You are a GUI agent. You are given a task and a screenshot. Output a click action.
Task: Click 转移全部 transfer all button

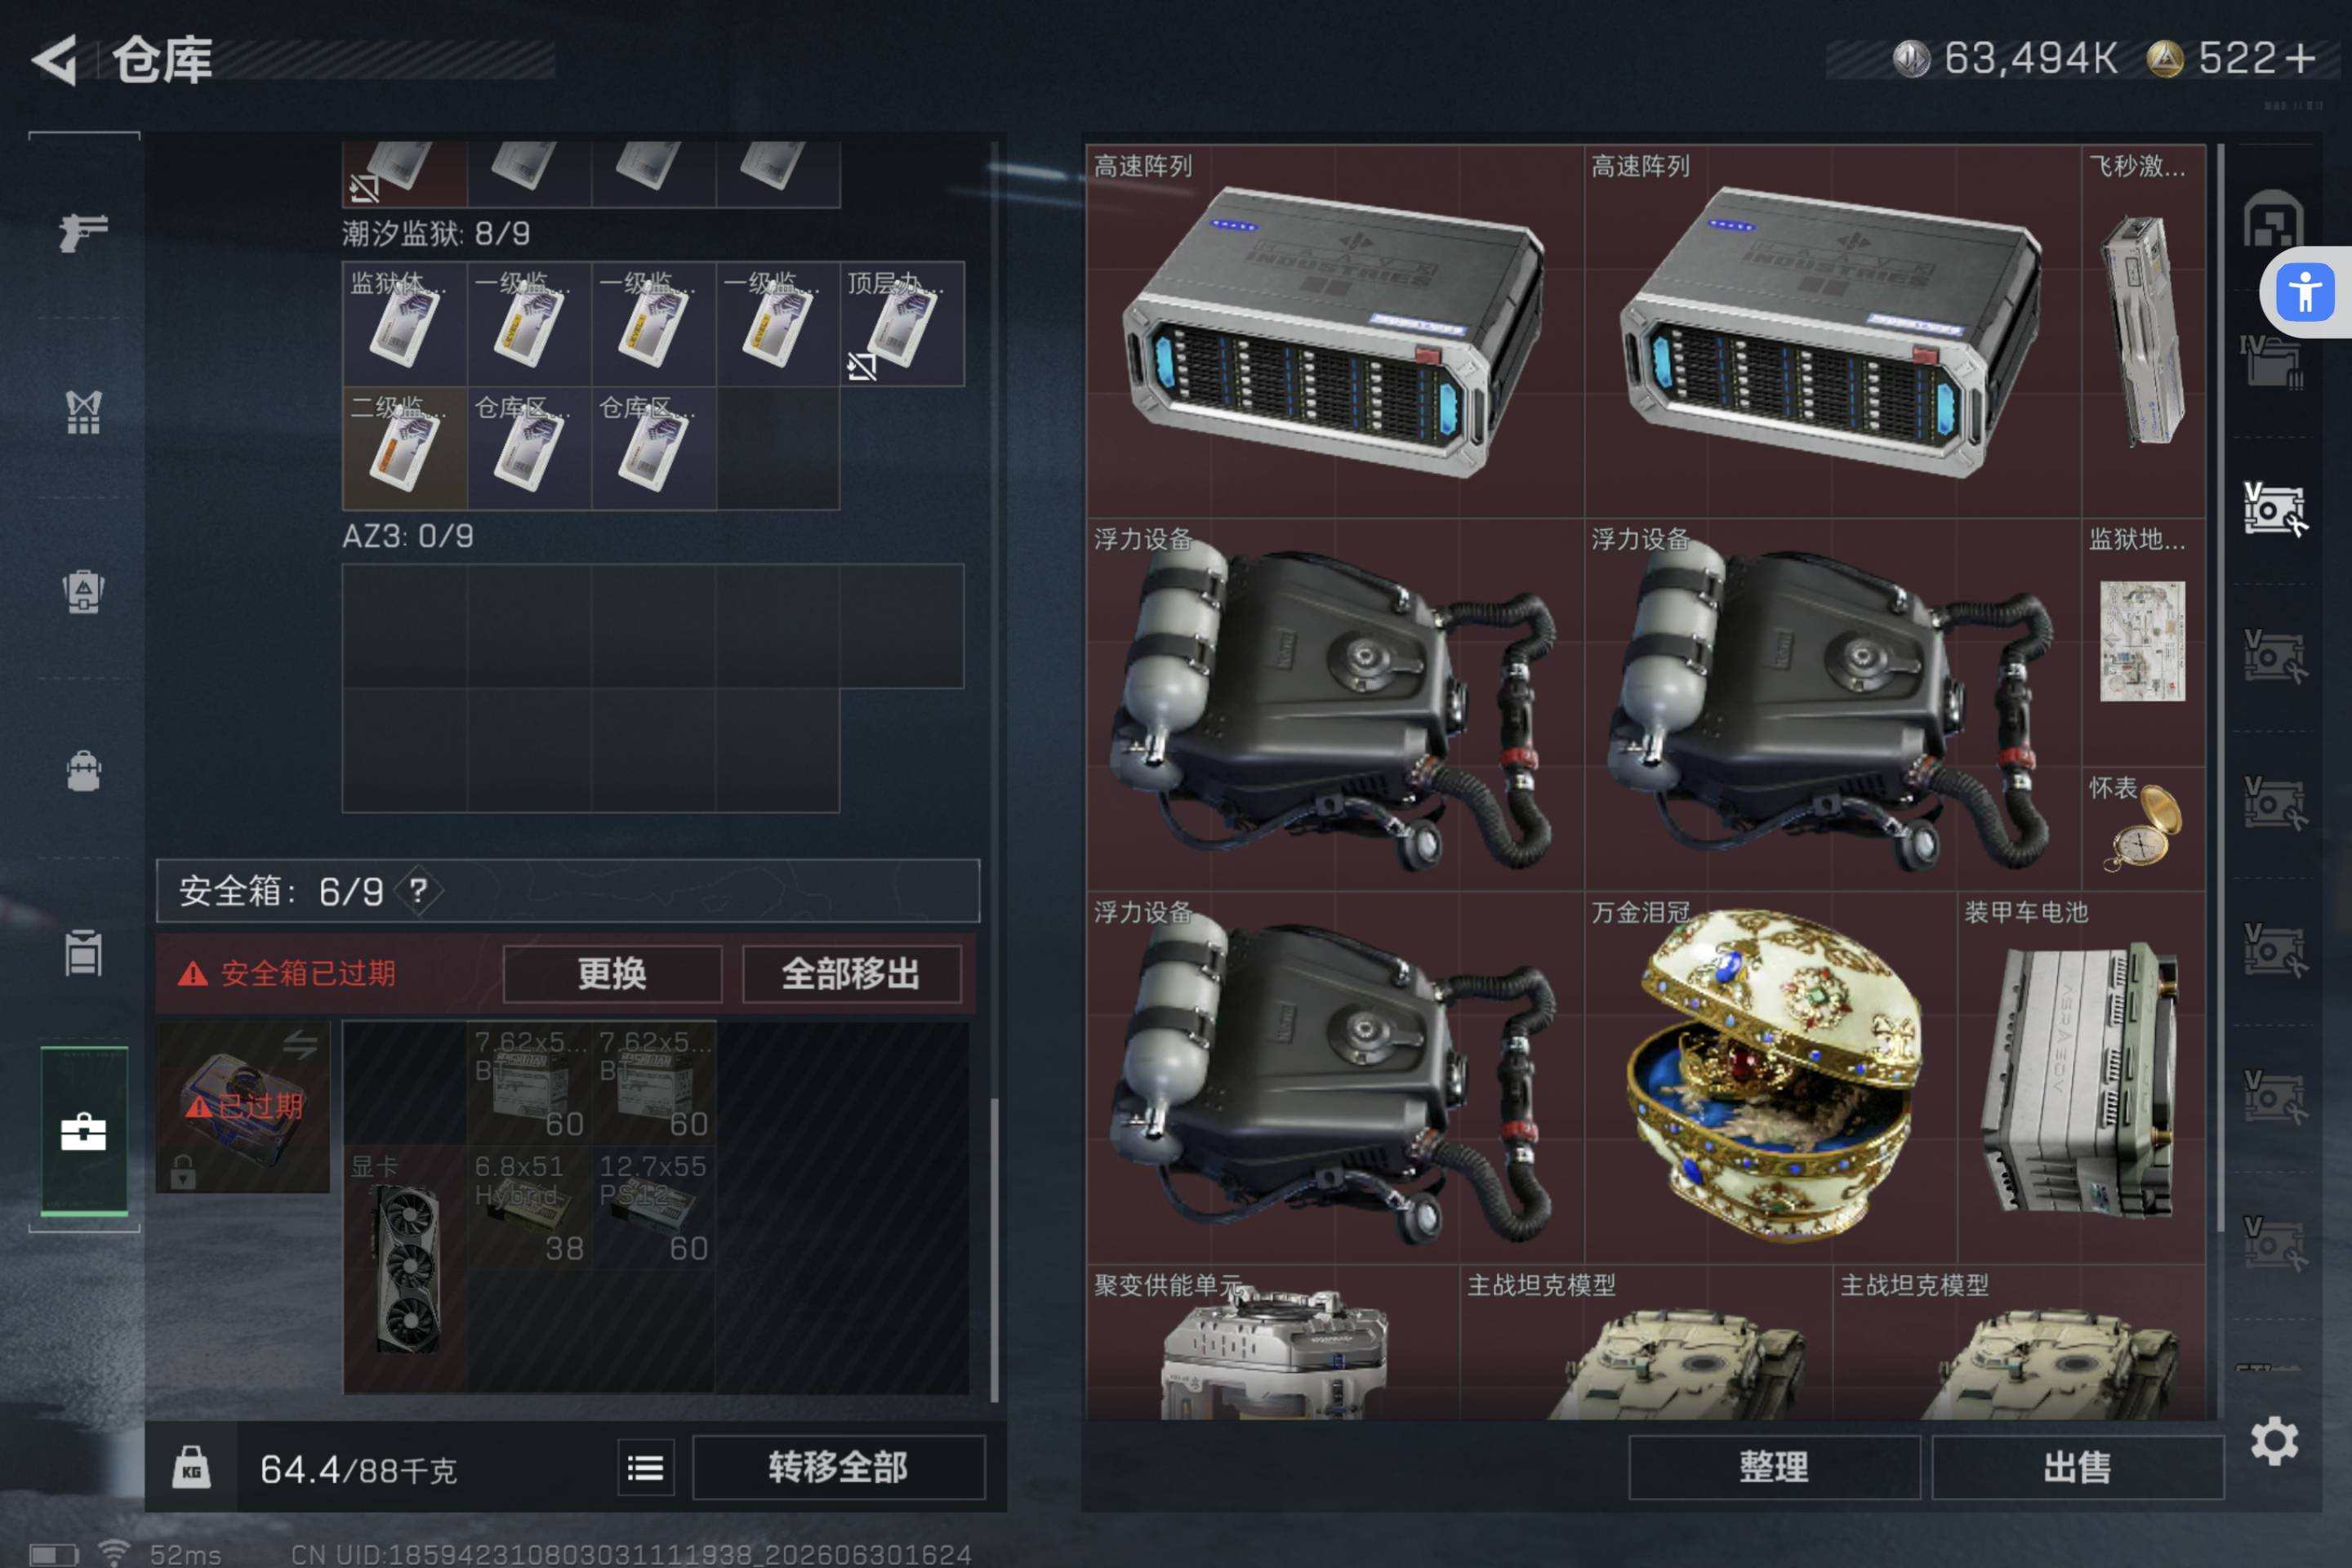838,1467
